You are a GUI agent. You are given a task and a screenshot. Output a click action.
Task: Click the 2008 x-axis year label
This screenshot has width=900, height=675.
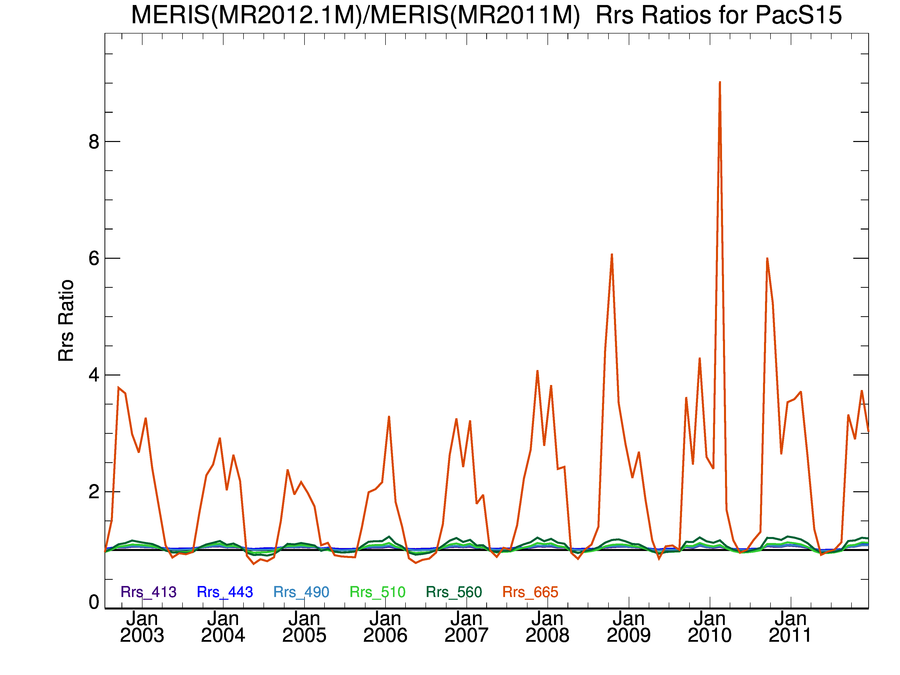click(x=548, y=635)
